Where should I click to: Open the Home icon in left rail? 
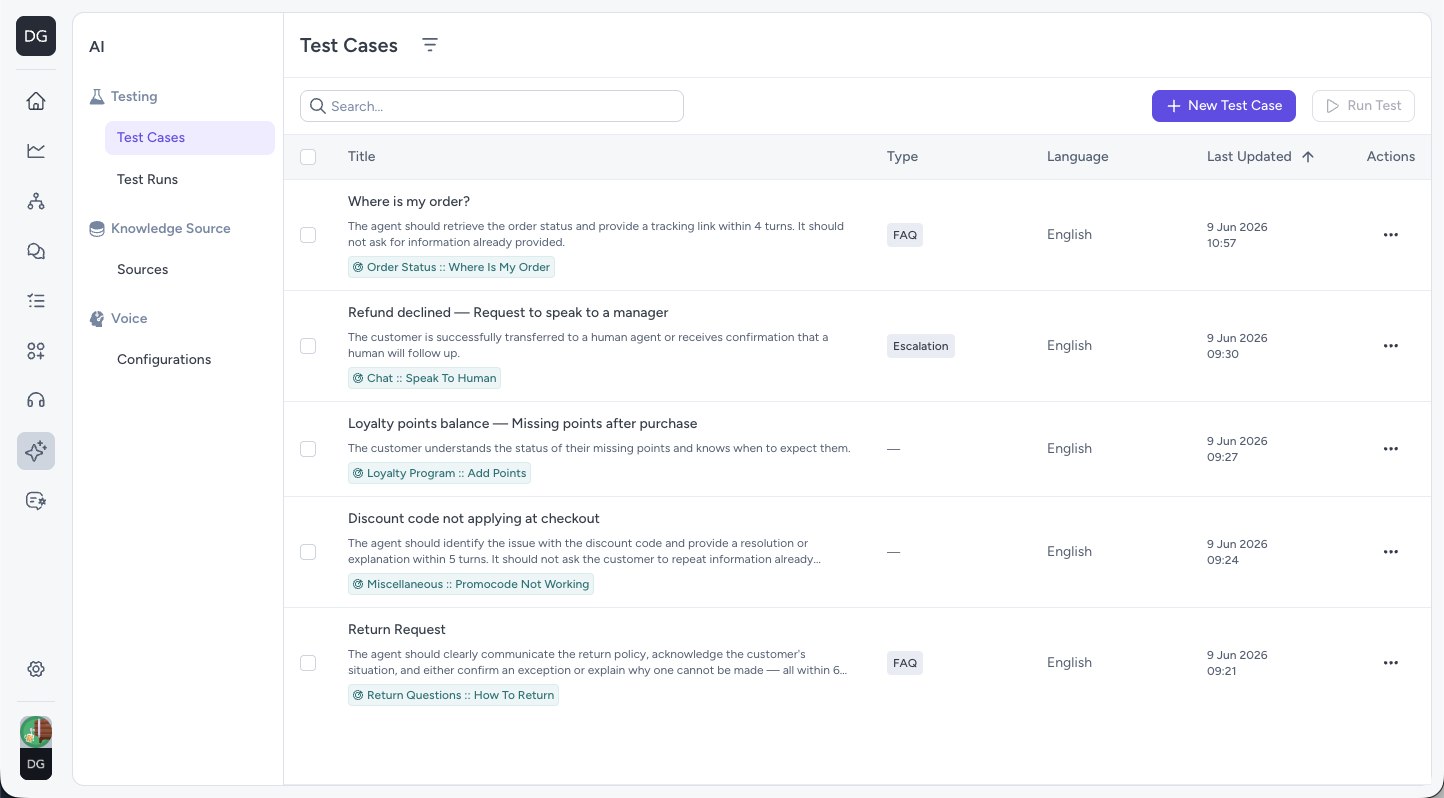[x=36, y=100]
